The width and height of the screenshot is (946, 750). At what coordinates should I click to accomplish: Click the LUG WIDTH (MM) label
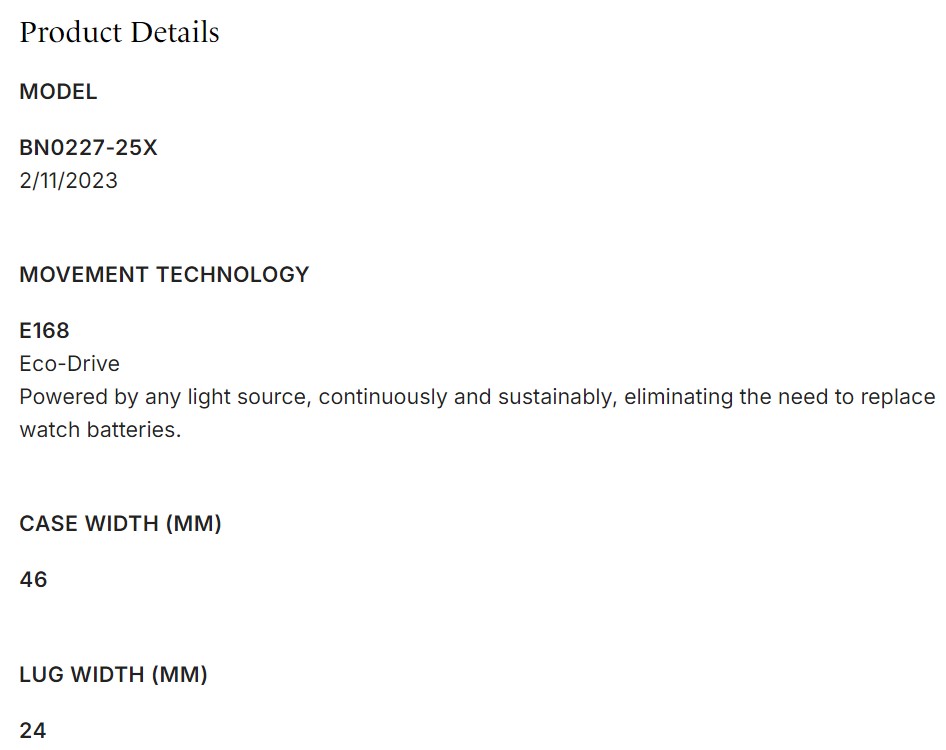[x=113, y=675]
